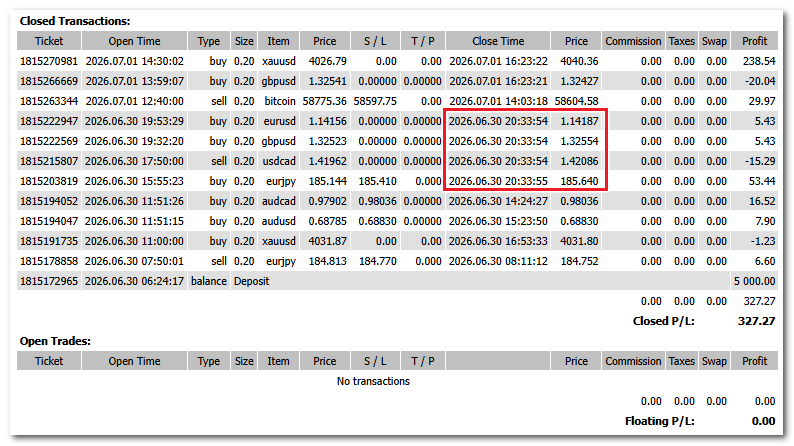Click stop loss value 58597.75
The height and width of the screenshot is (446, 794).
coord(375,101)
